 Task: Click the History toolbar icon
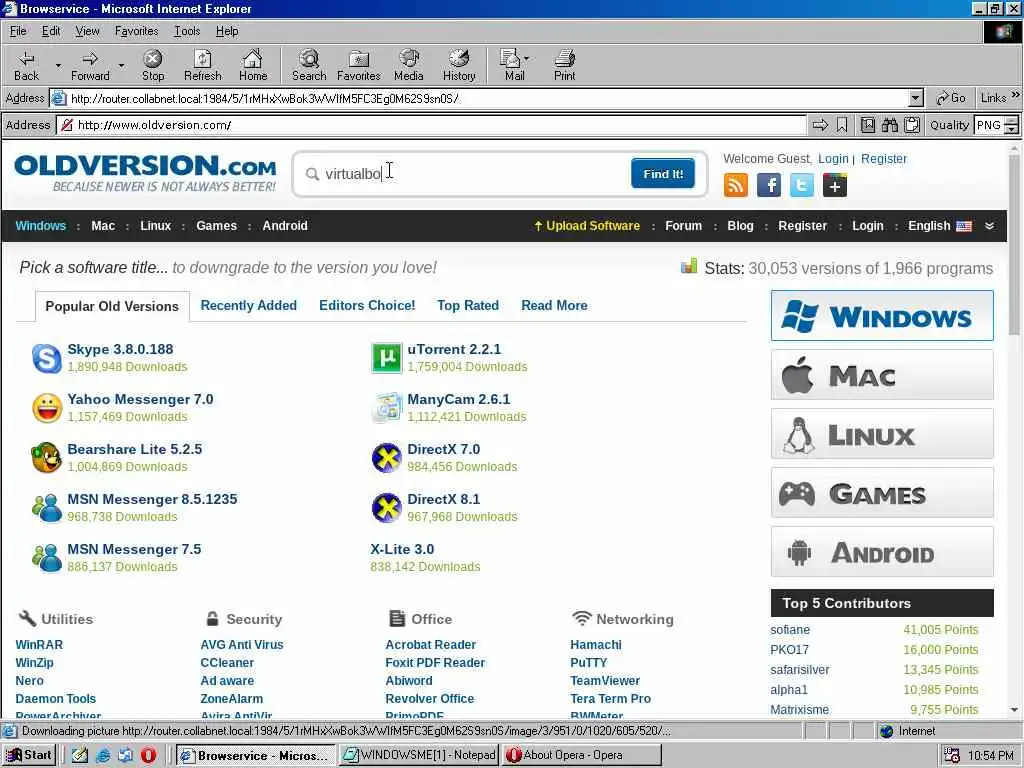tap(459, 65)
